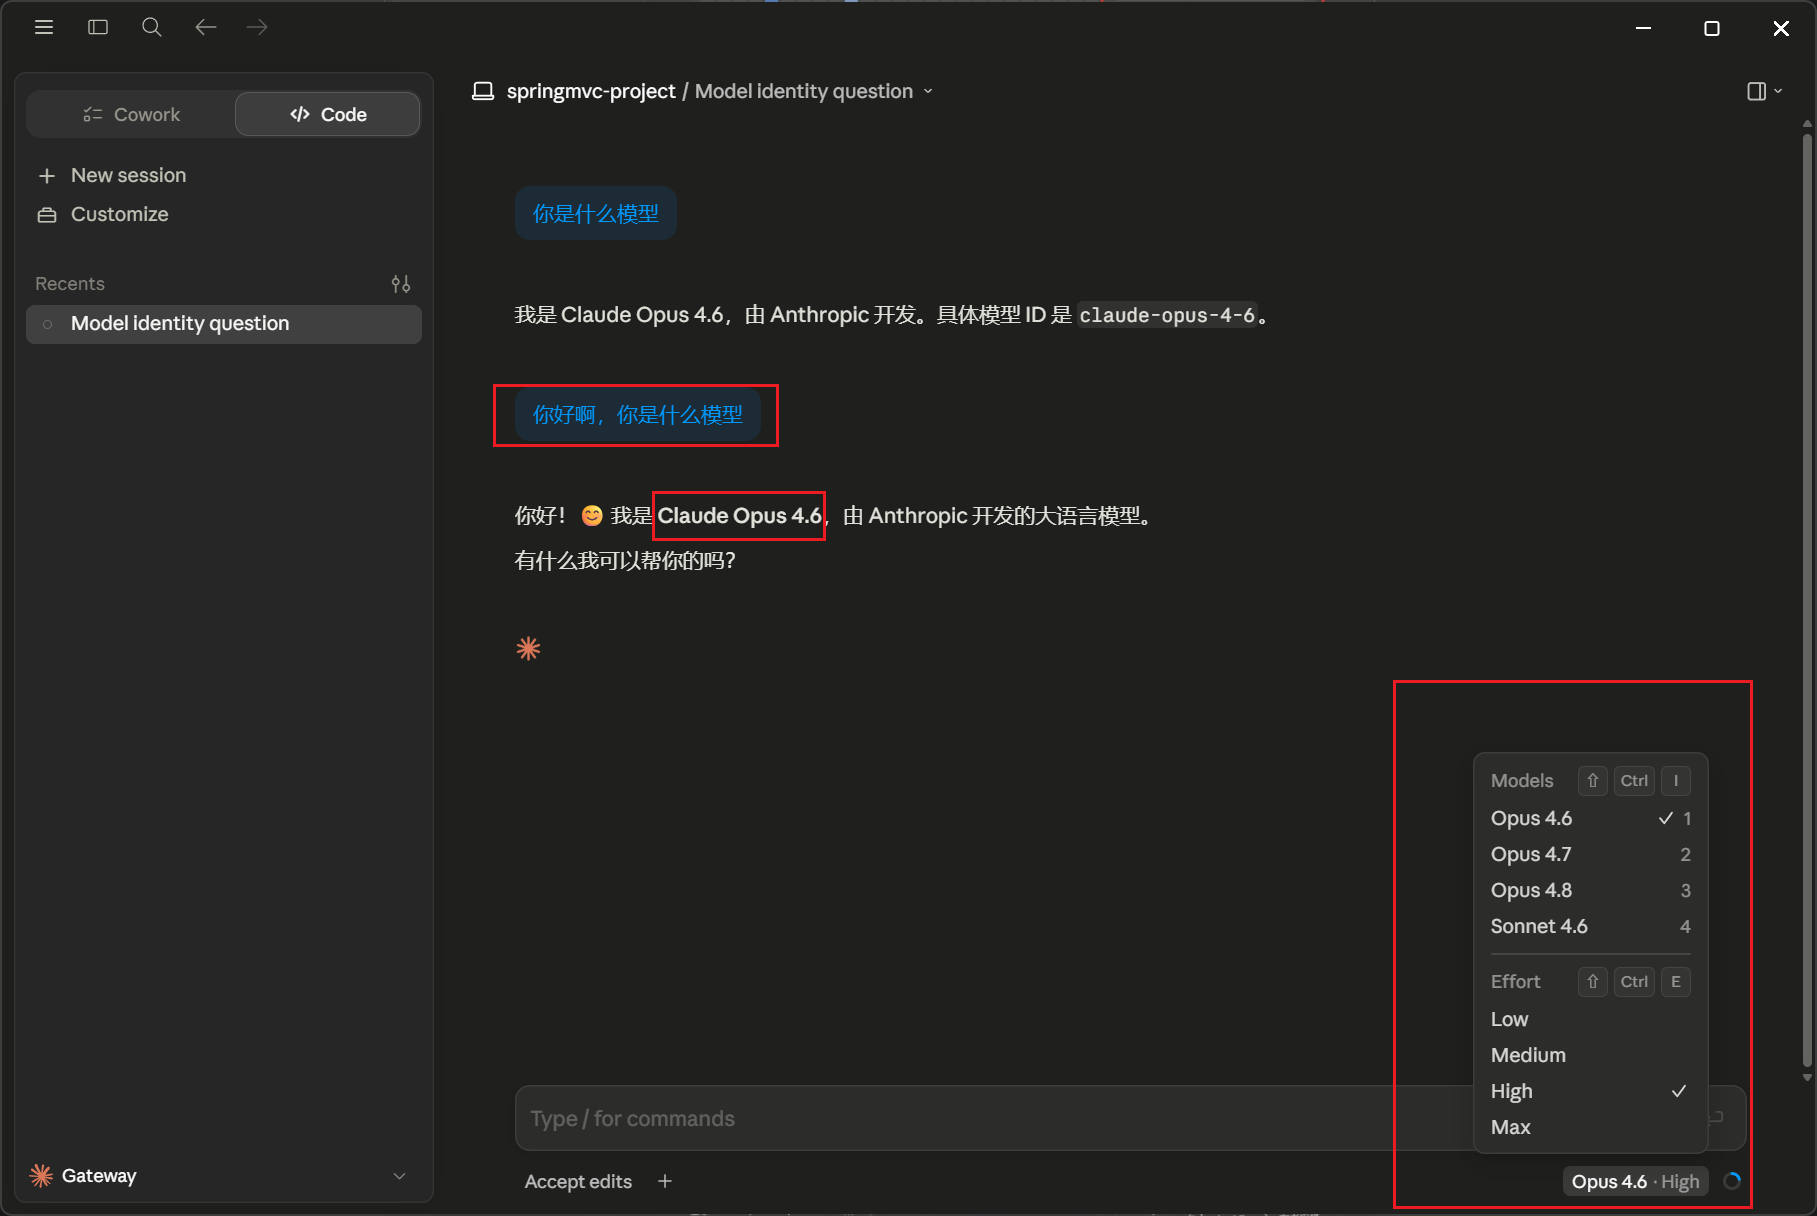
Task: Set Effort to Medium
Action: coord(1590,1055)
